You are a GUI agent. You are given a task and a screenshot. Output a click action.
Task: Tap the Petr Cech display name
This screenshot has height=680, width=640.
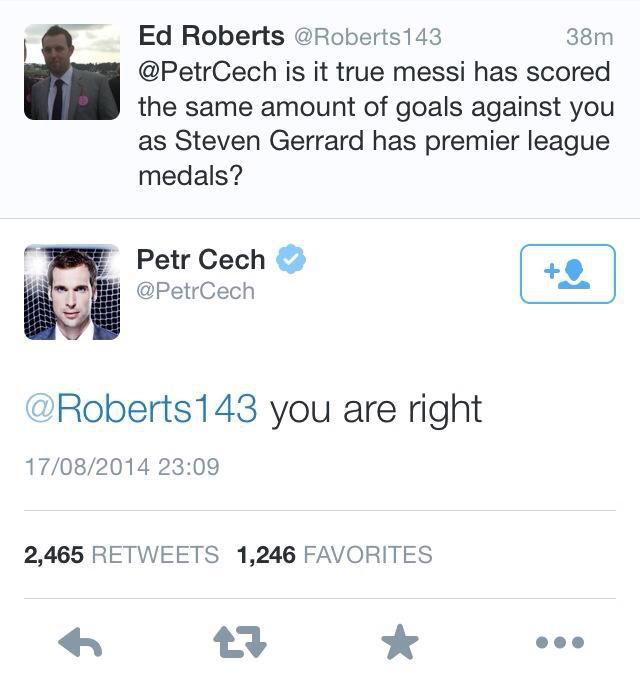[x=200, y=260]
